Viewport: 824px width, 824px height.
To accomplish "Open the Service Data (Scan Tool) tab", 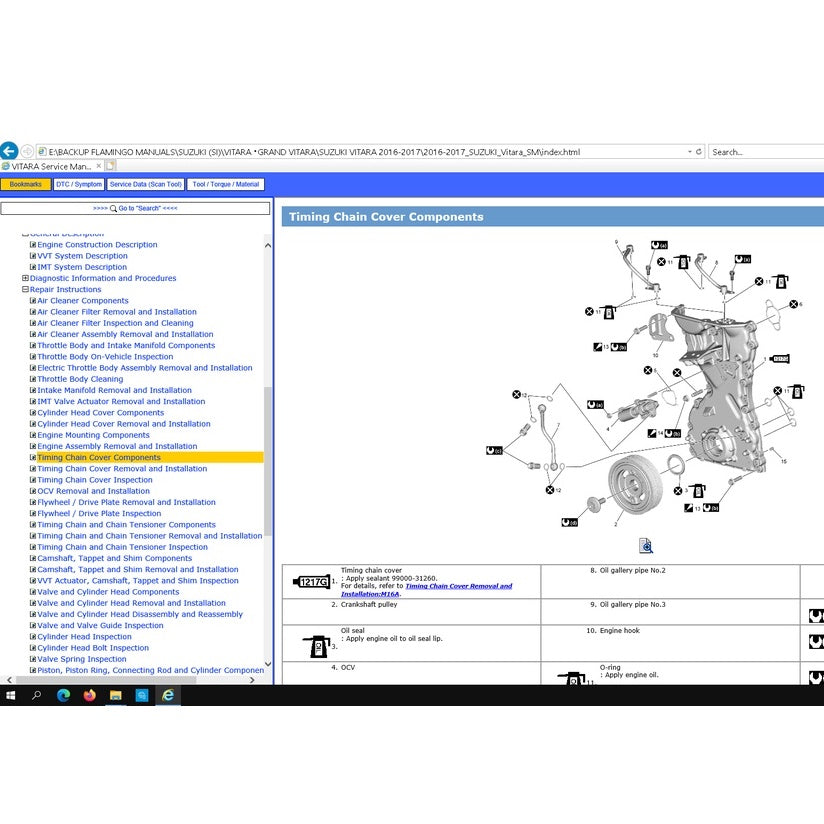I will coord(146,184).
